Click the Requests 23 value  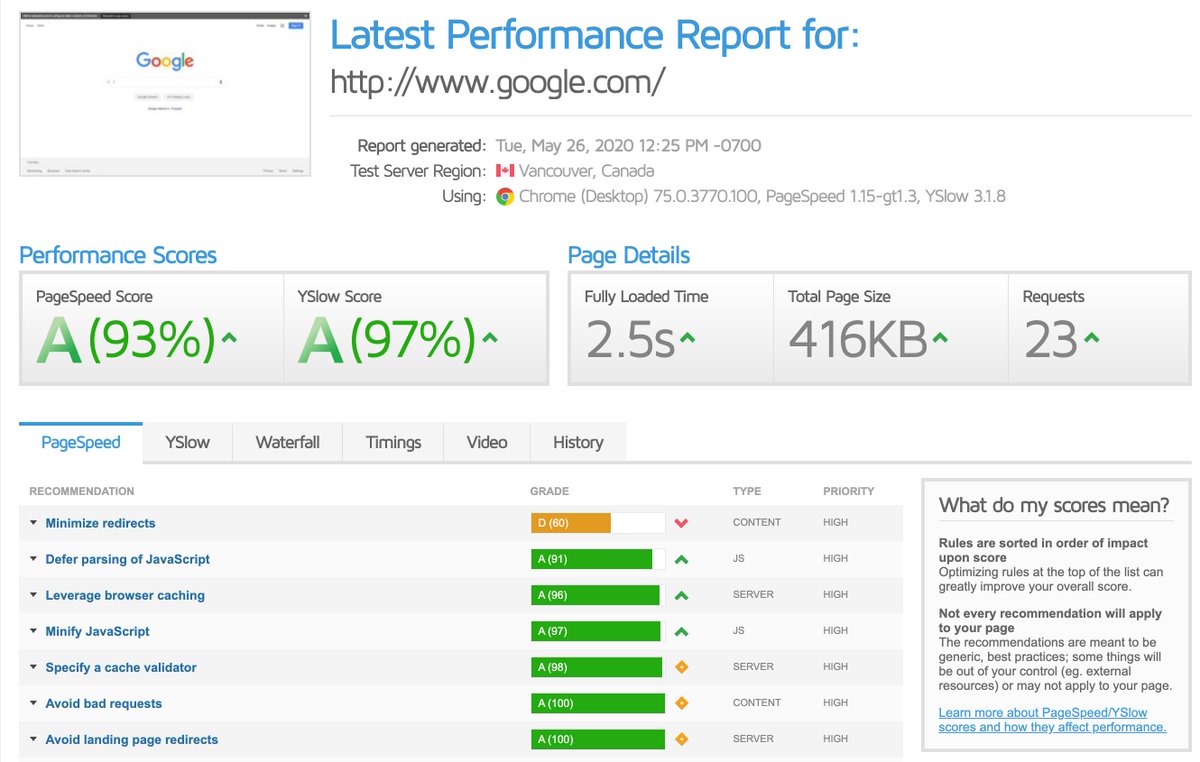coord(1050,341)
